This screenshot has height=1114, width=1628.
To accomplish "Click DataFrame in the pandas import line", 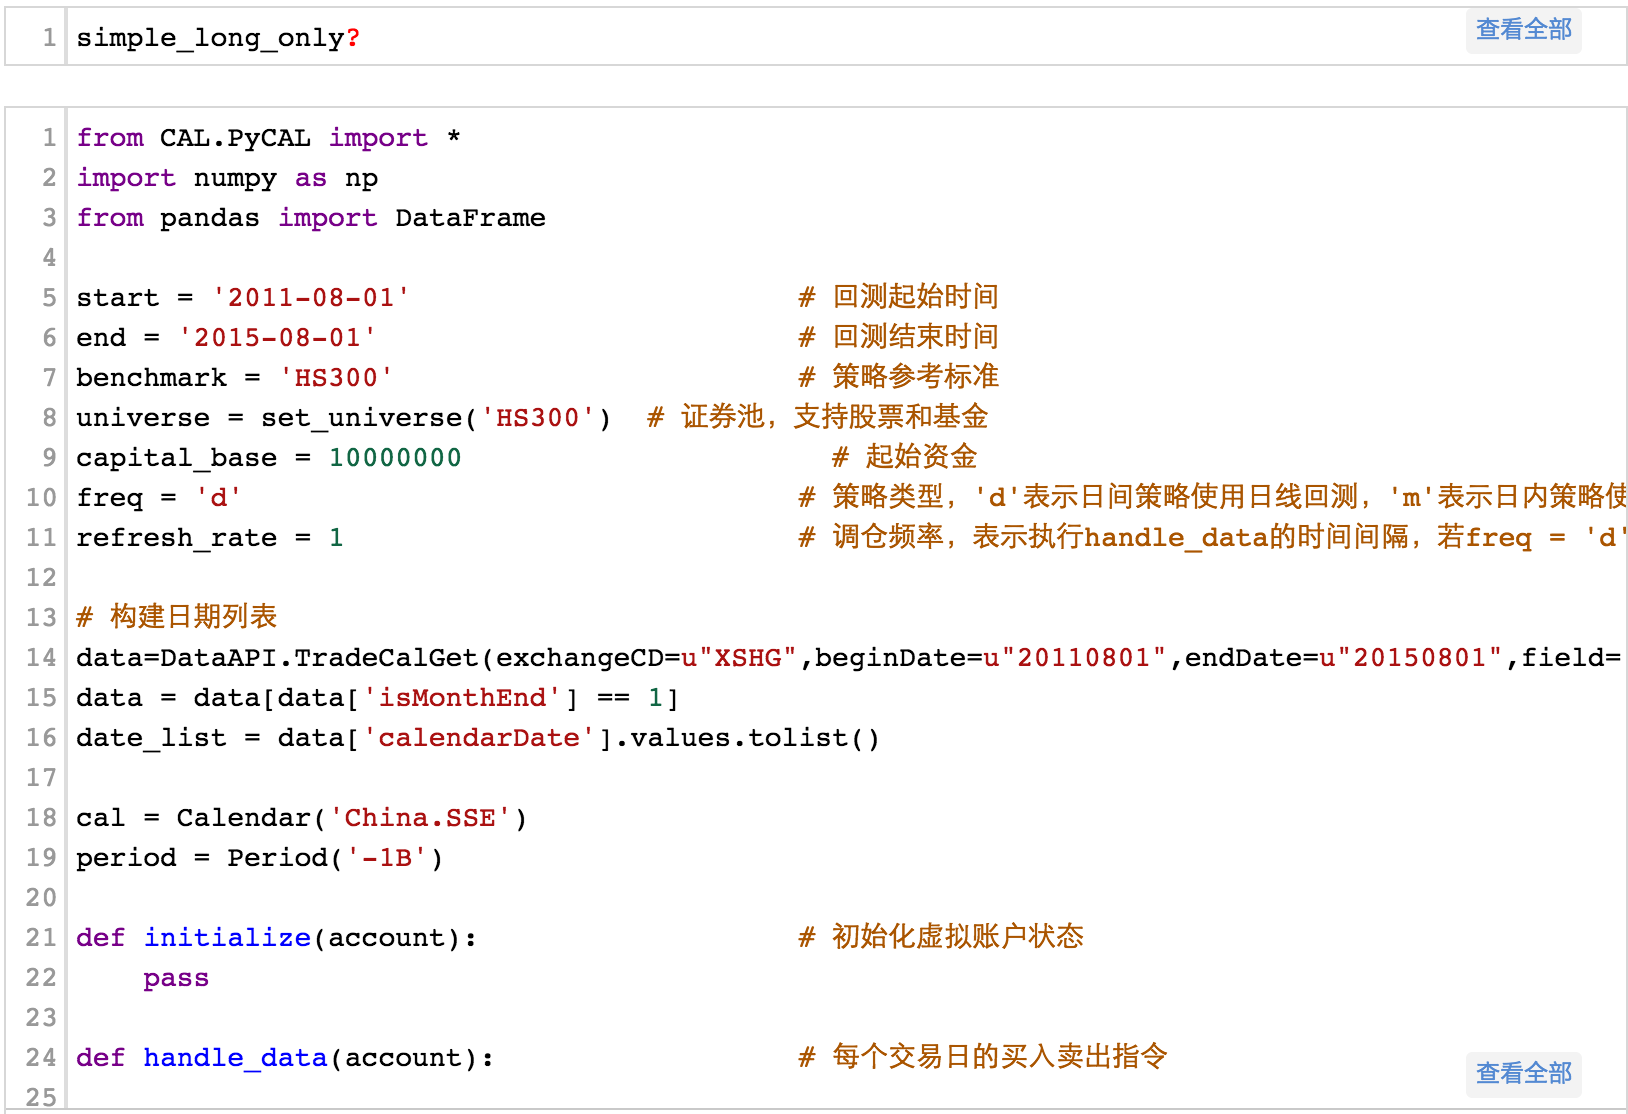I will 470,218.
